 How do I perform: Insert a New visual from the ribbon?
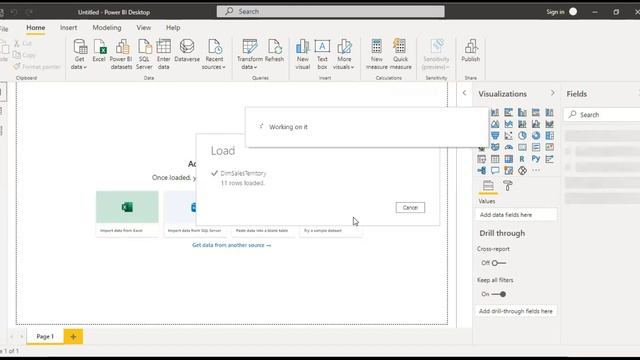click(x=302, y=54)
